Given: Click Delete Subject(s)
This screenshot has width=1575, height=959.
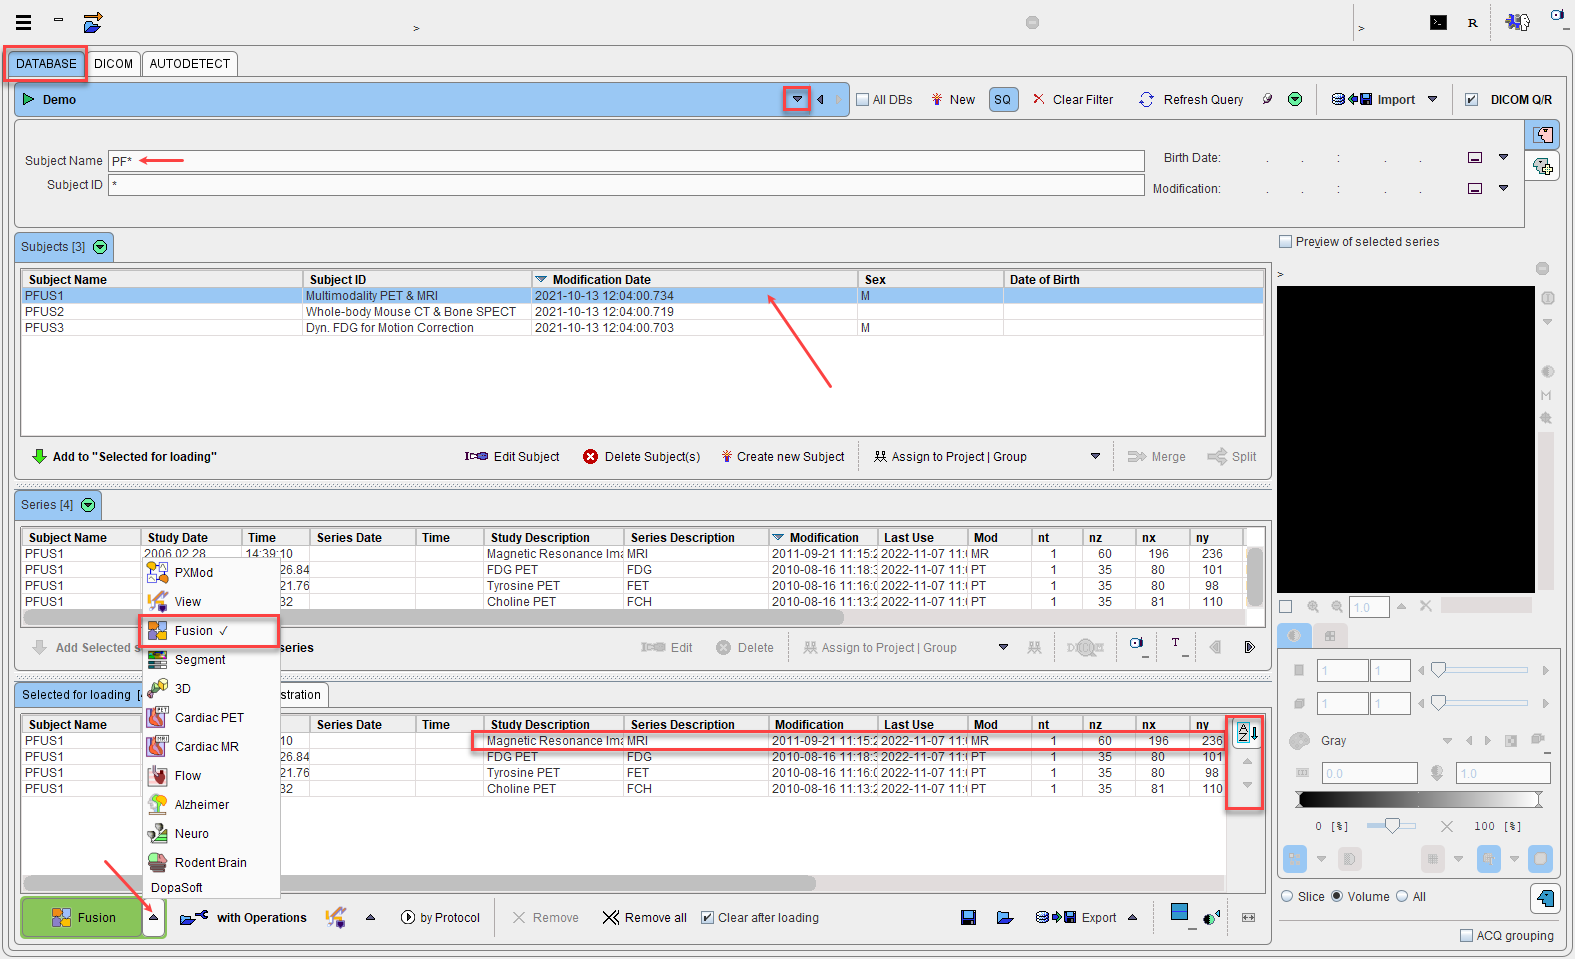Looking at the screenshot, I should point(642,457).
